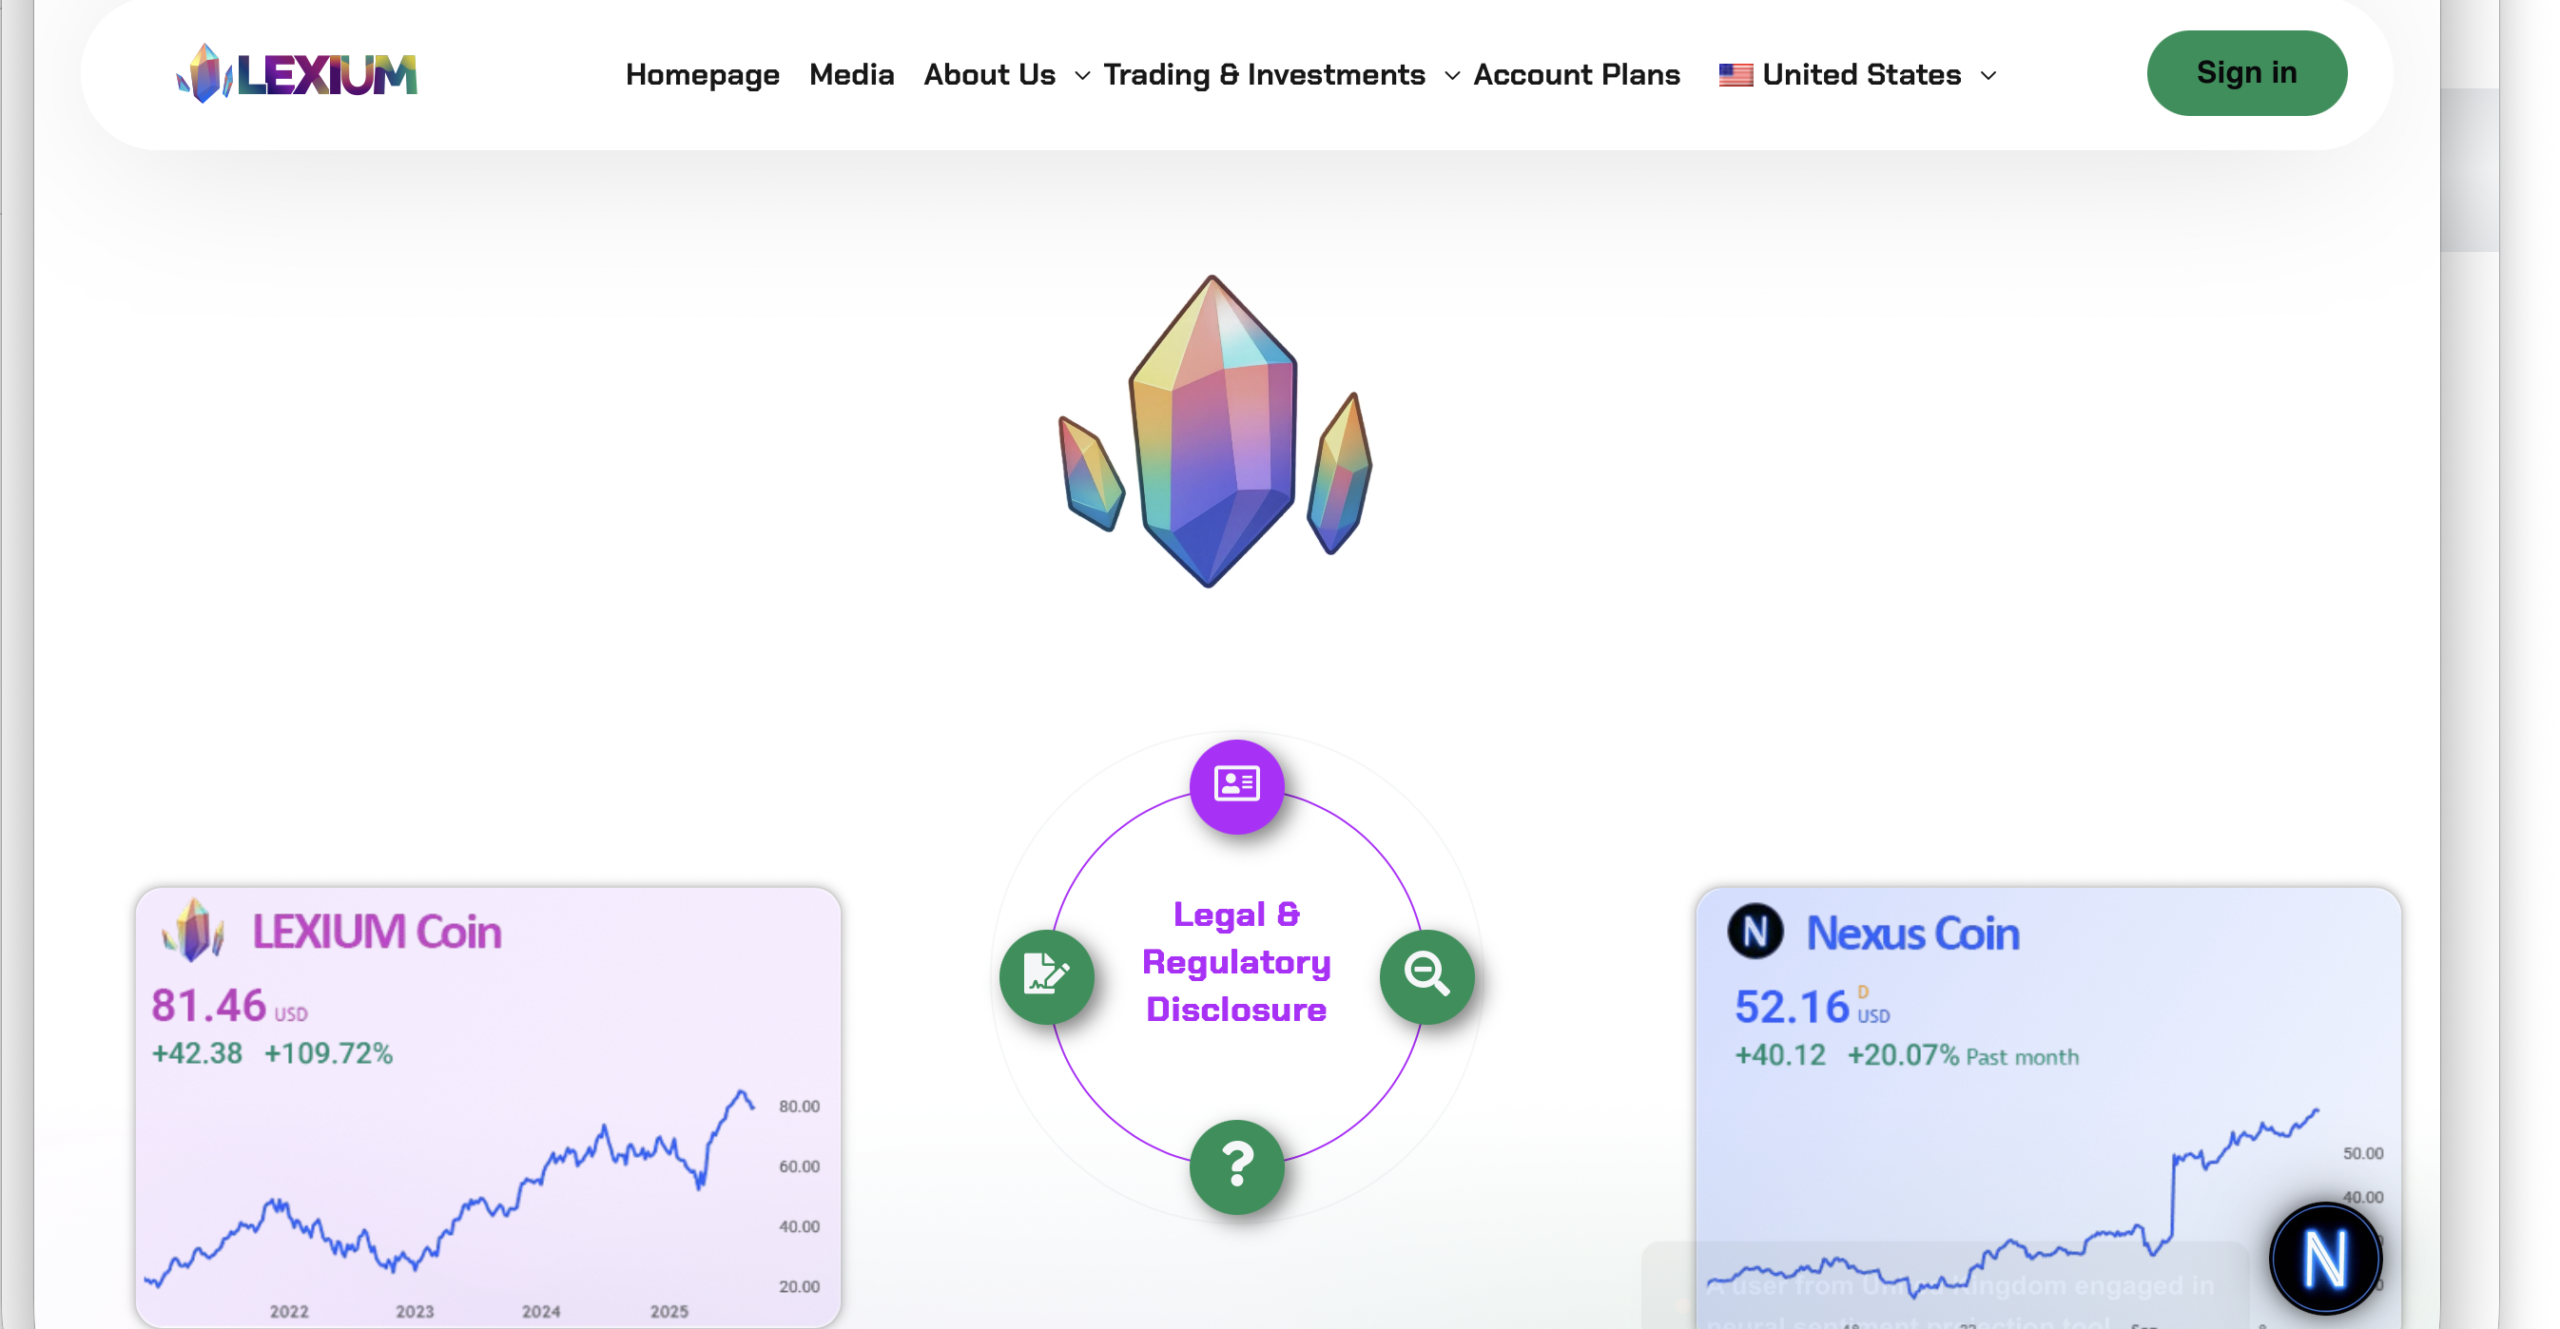
Task: Go to the Homepage menu item
Action: tap(702, 74)
